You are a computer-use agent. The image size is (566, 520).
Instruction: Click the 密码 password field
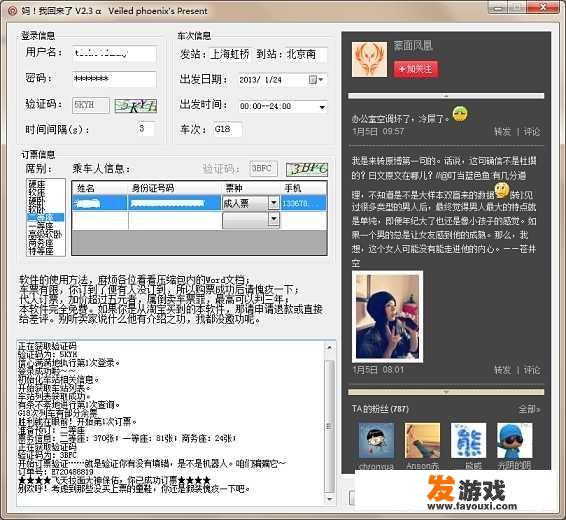(x=114, y=79)
